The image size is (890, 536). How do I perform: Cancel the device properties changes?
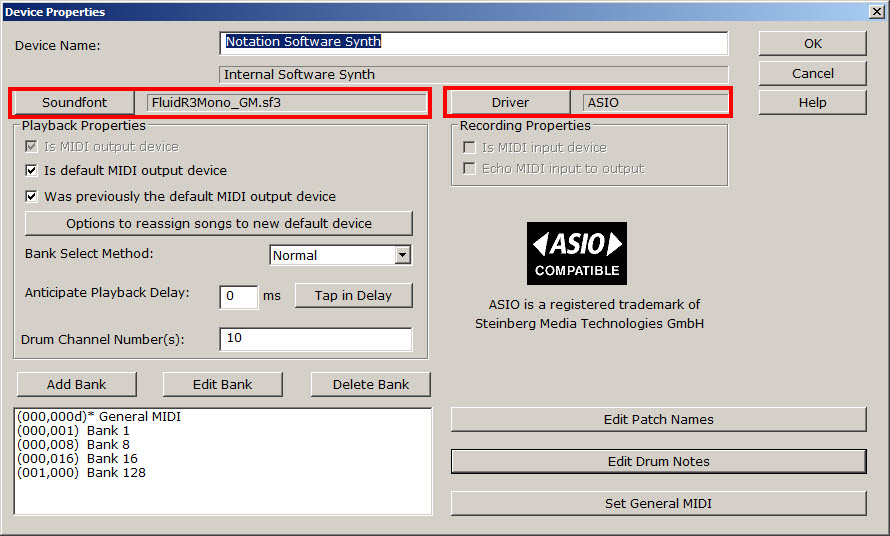tap(812, 73)
